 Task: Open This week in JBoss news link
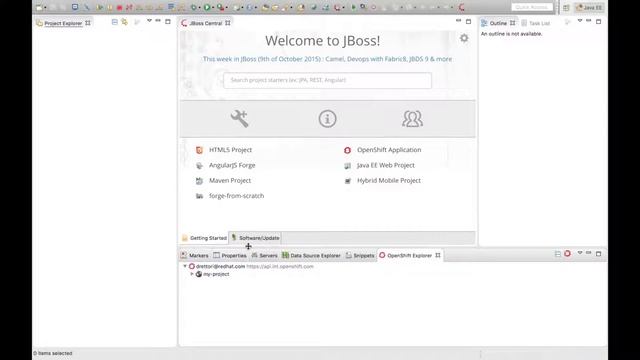click(x=327, y=59)
